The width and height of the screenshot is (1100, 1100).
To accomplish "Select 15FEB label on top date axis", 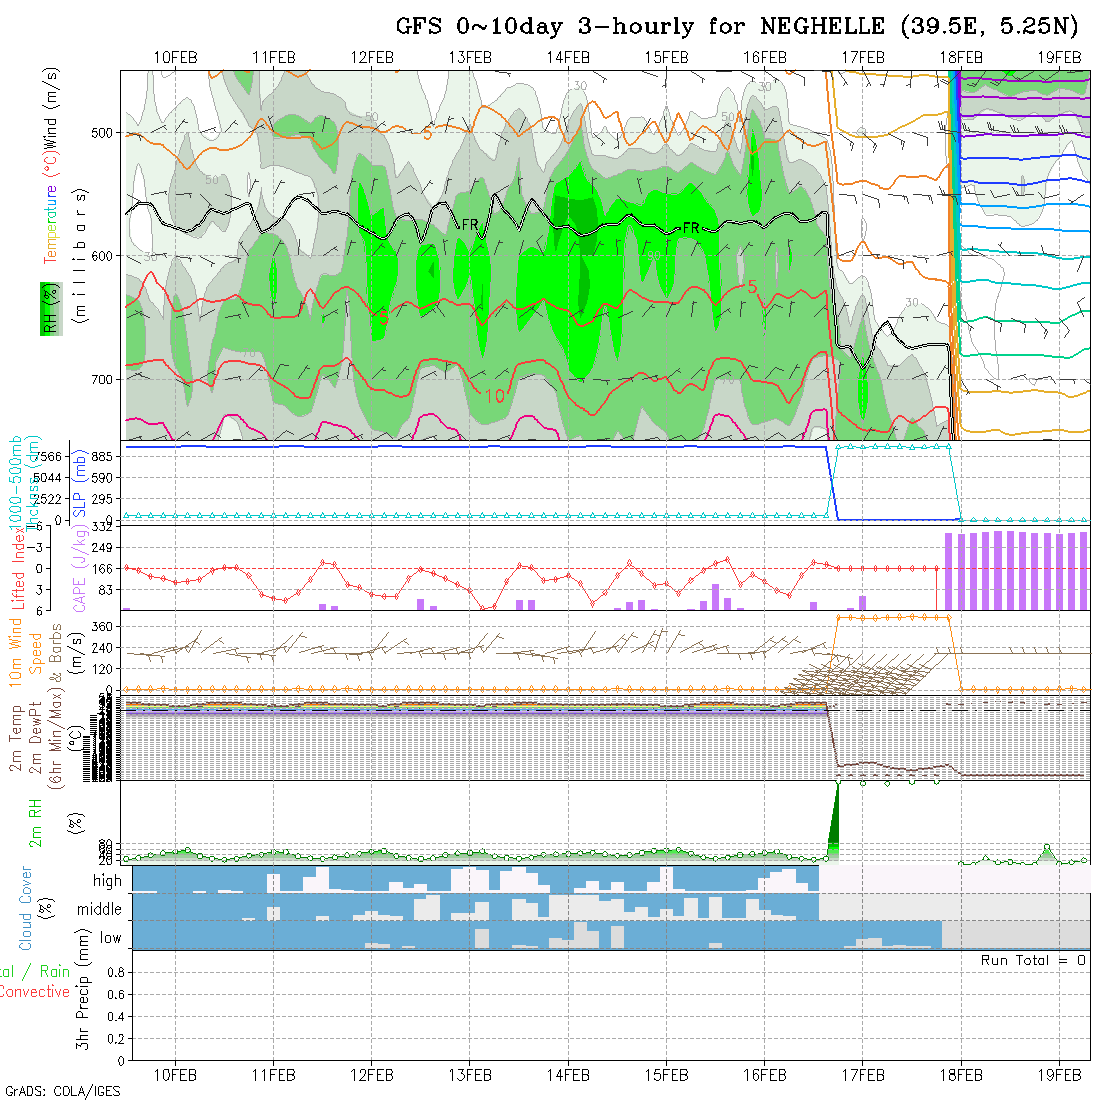I will click(x=666, y=58).
